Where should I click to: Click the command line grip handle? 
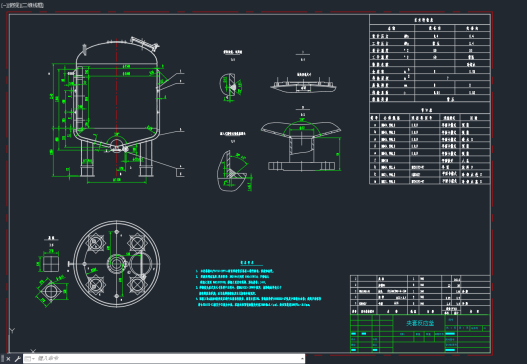point(2,359)
